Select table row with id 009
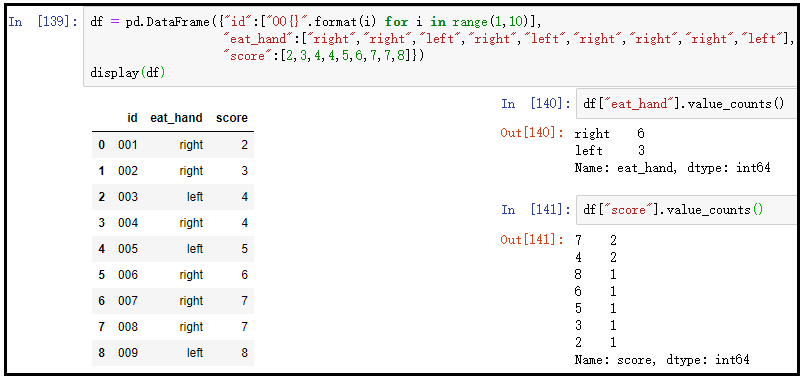Viewport: 803px width, 379px height. point(173,353)
